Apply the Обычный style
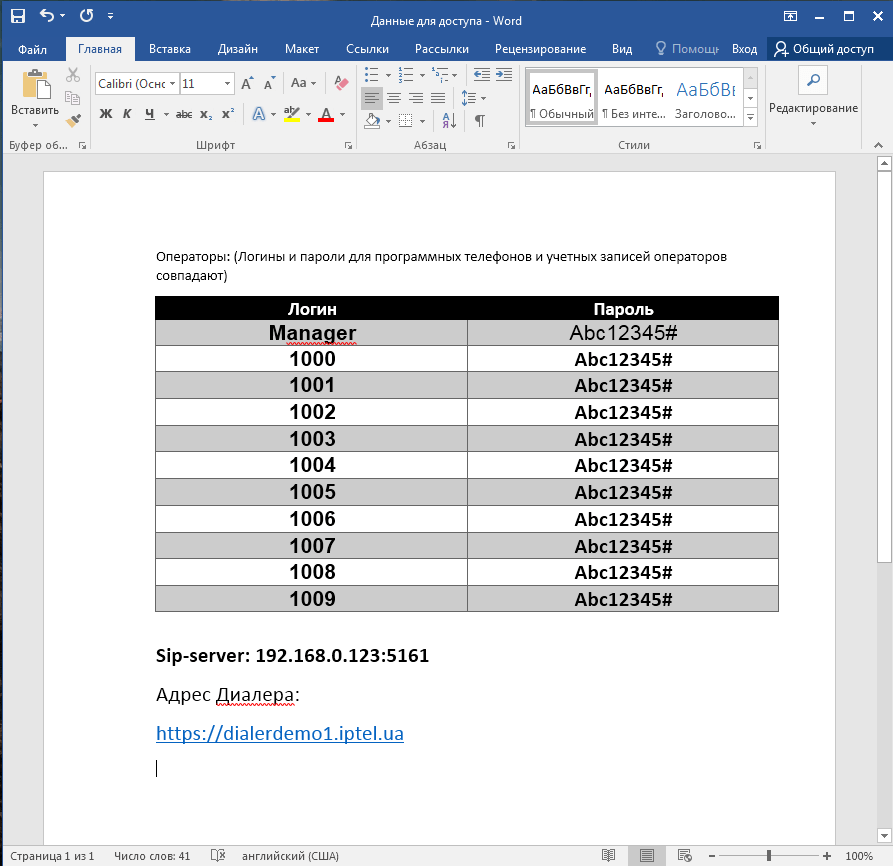 (x=562, y=97)
